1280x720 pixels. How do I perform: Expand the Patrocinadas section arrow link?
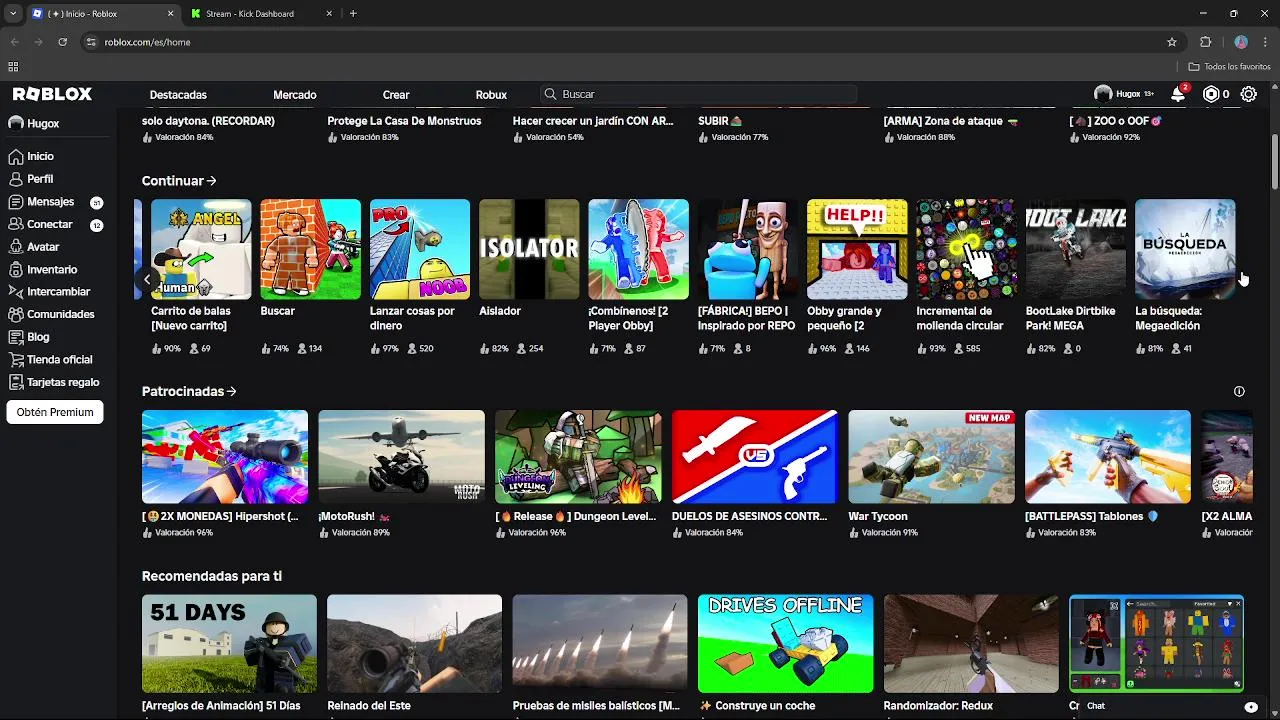189,392
